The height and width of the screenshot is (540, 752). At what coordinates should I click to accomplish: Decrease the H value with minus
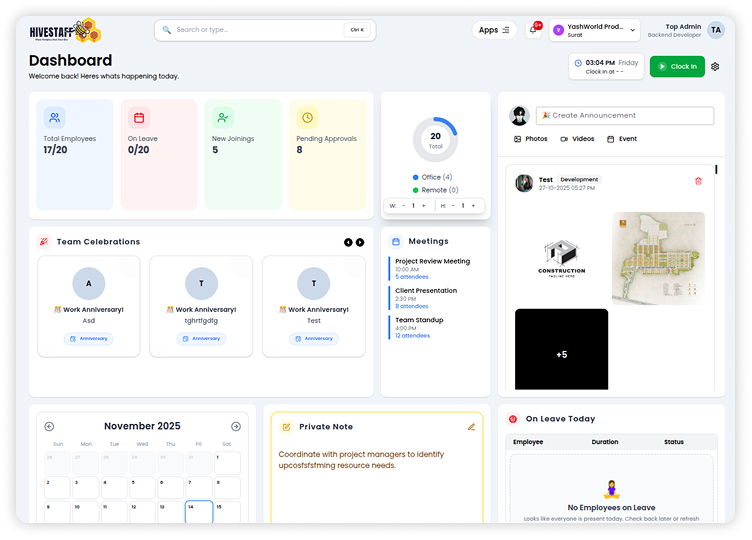pyautogui.click(x=452, y=206)
